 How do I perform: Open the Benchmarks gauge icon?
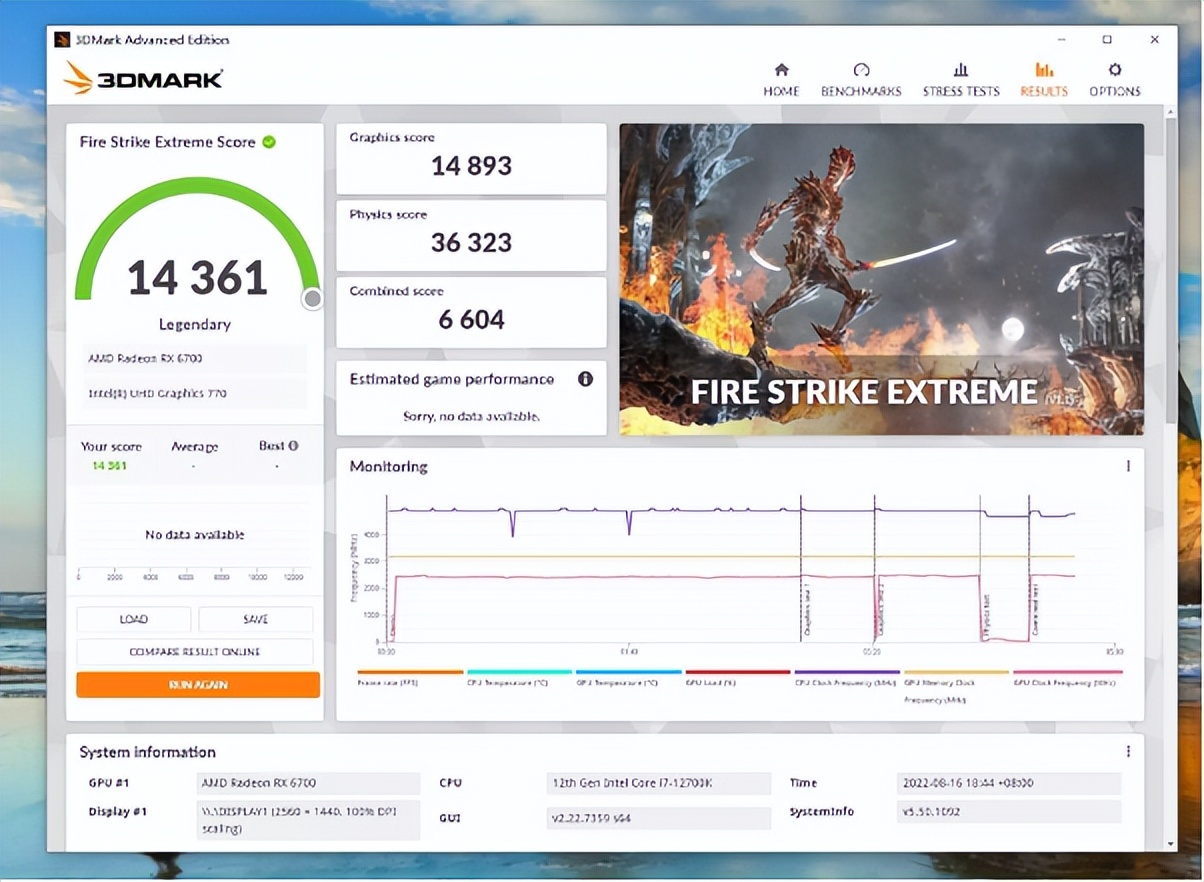pyautogui.click(x=861, y=70)
